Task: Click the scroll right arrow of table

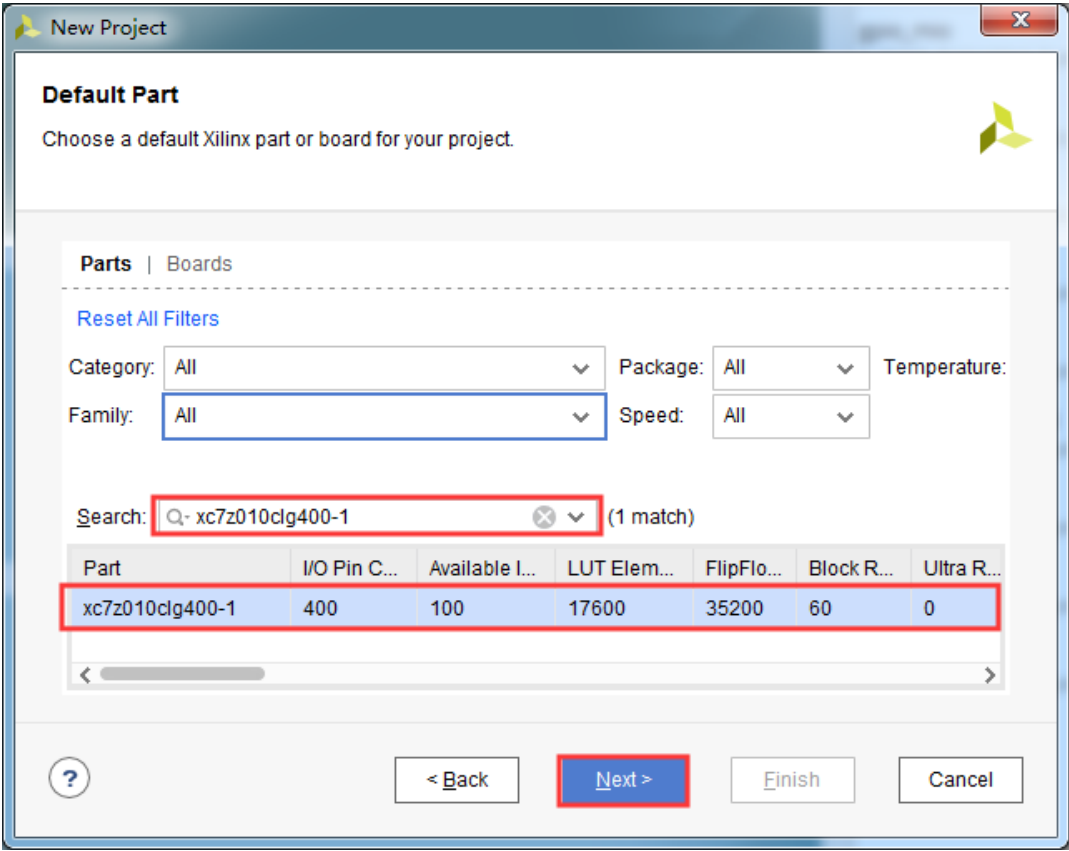Action: point(990,674)
